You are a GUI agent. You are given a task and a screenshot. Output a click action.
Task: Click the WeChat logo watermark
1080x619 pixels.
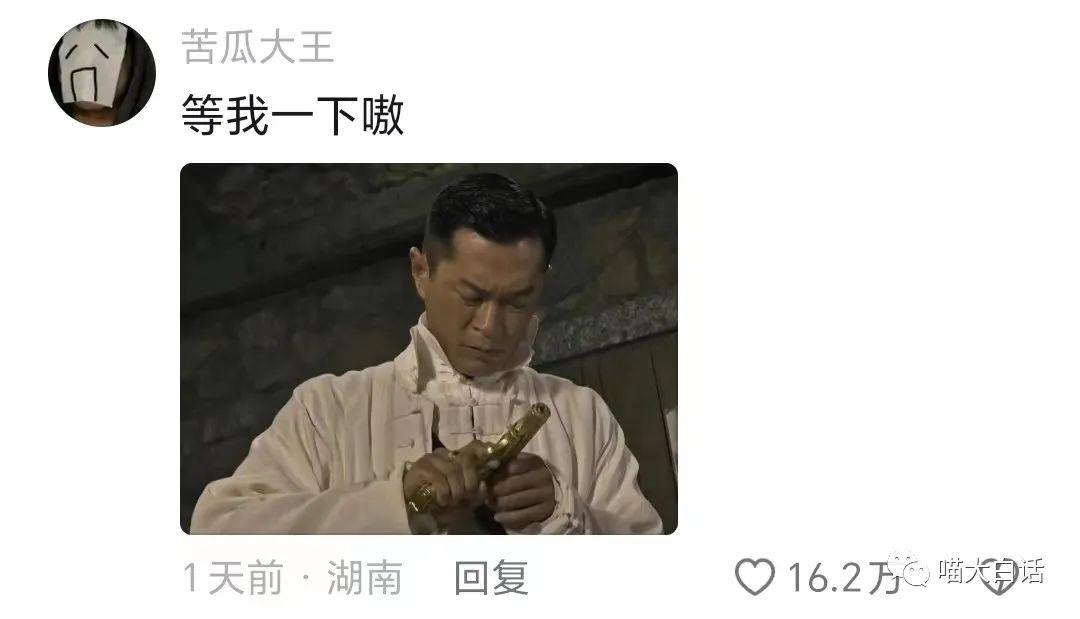[x=909, y=570]
